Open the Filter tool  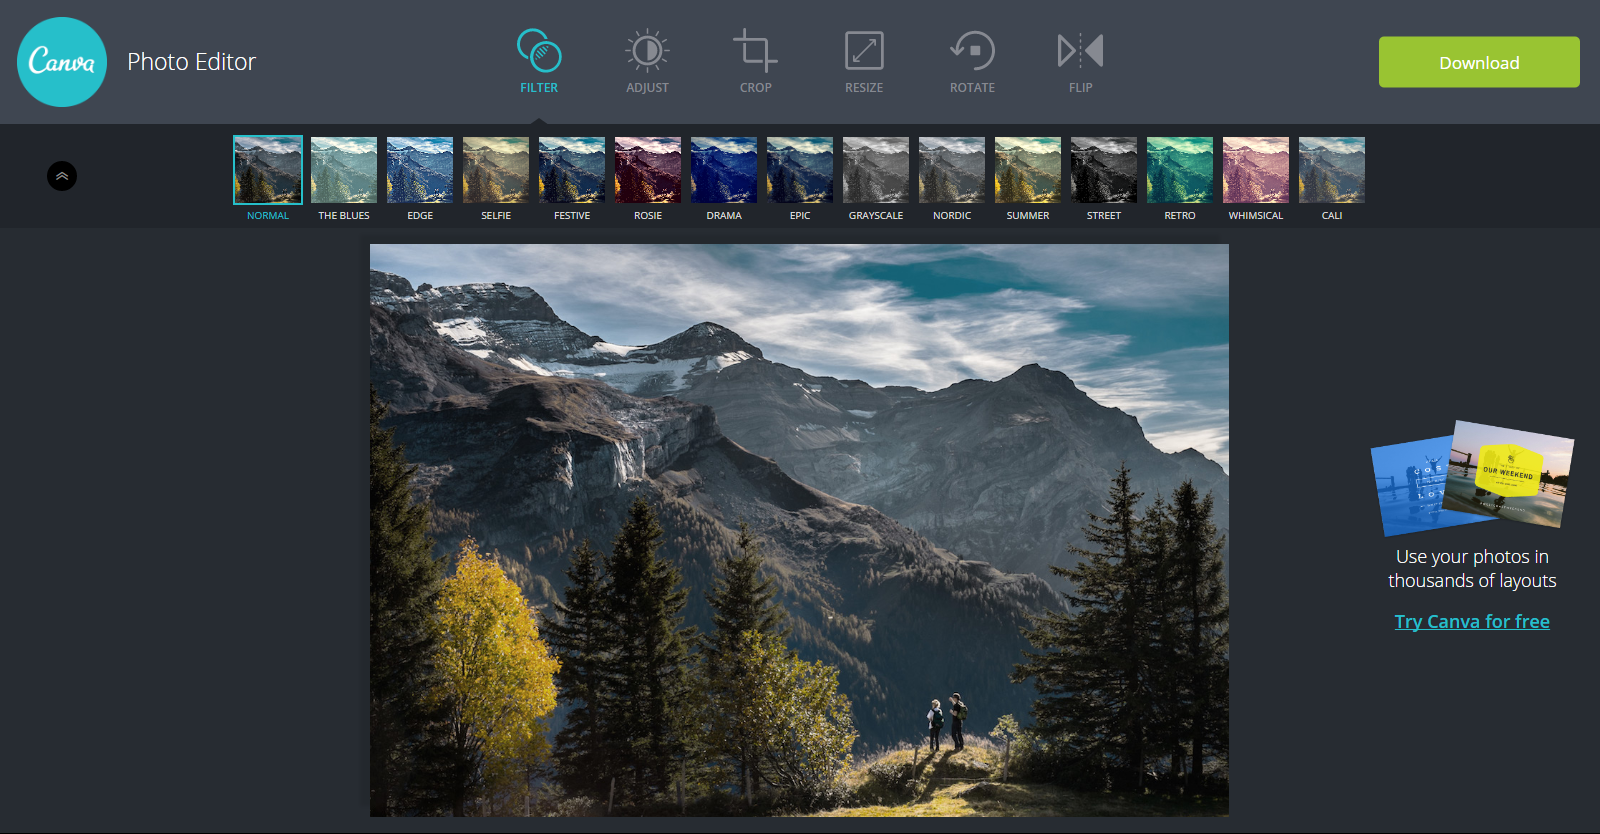pyautogui.click(x=539, y=62)
